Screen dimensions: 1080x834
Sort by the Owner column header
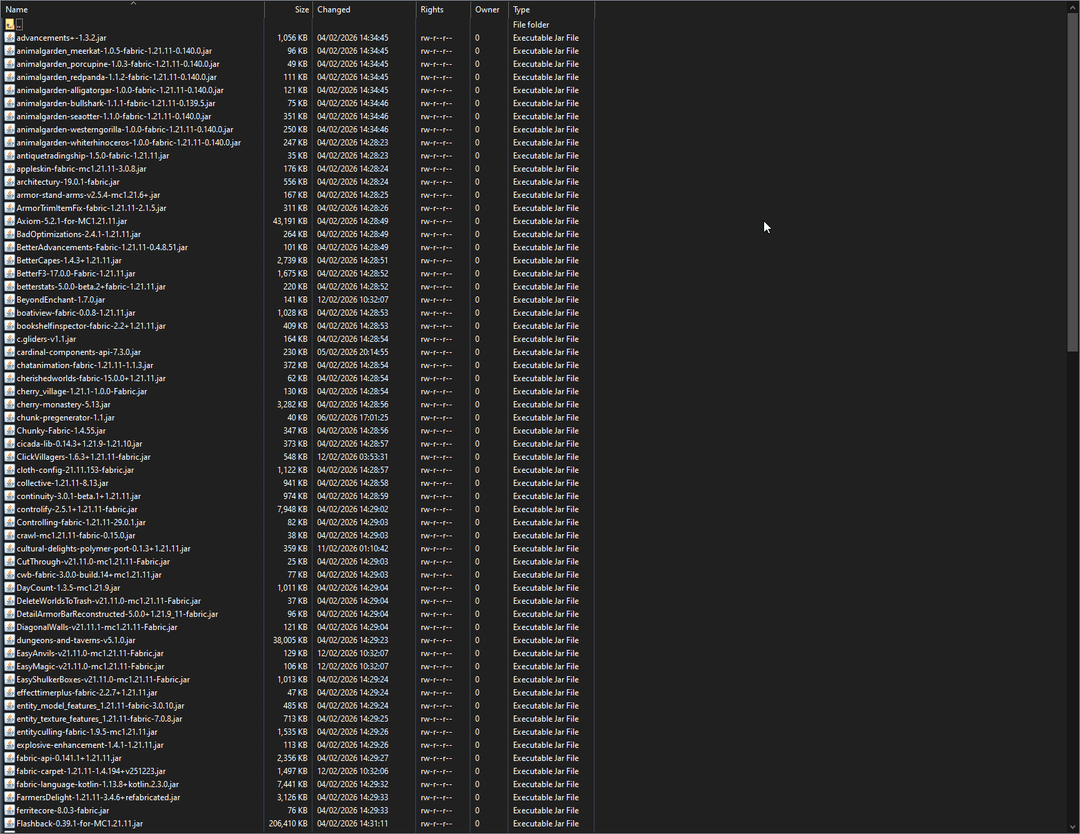click(x=487, y=10)
